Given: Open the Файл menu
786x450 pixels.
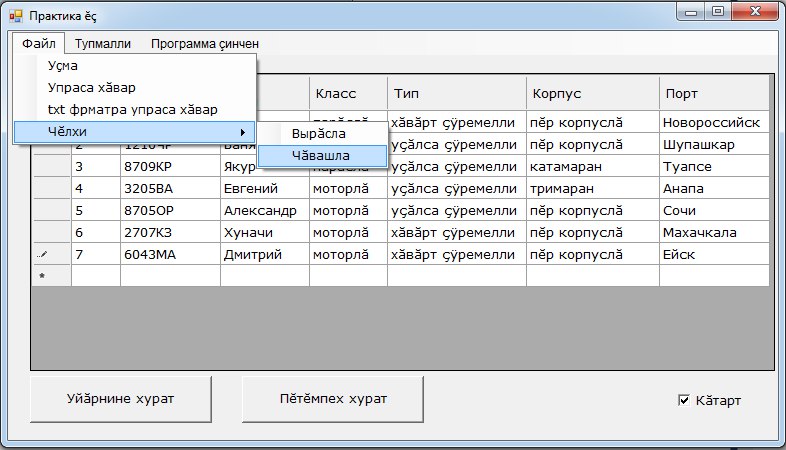Looking at the screenshot, I should pyautogui.click(x=39, y=44).
